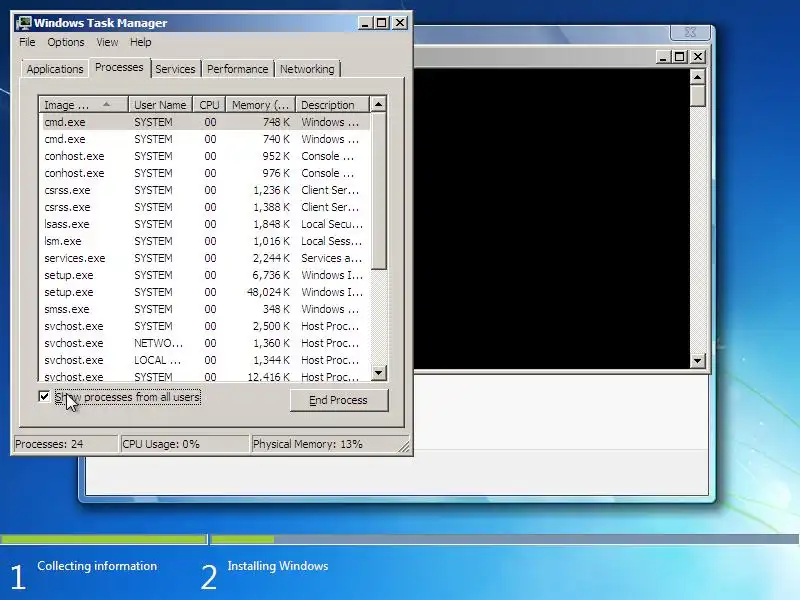Select the csrss.exe row with 1,236 K
This screenshot has height=600, width=800.
pyautogui.click(x=204, y=190)
